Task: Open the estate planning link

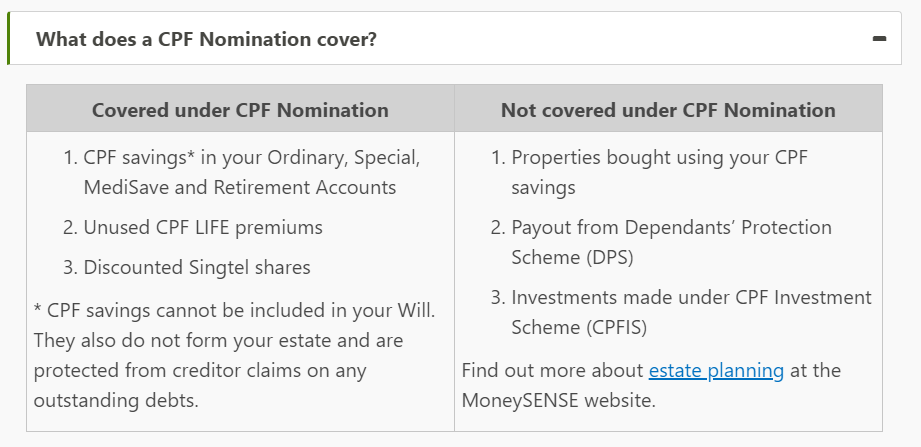Action: click(x=716, y=371)
